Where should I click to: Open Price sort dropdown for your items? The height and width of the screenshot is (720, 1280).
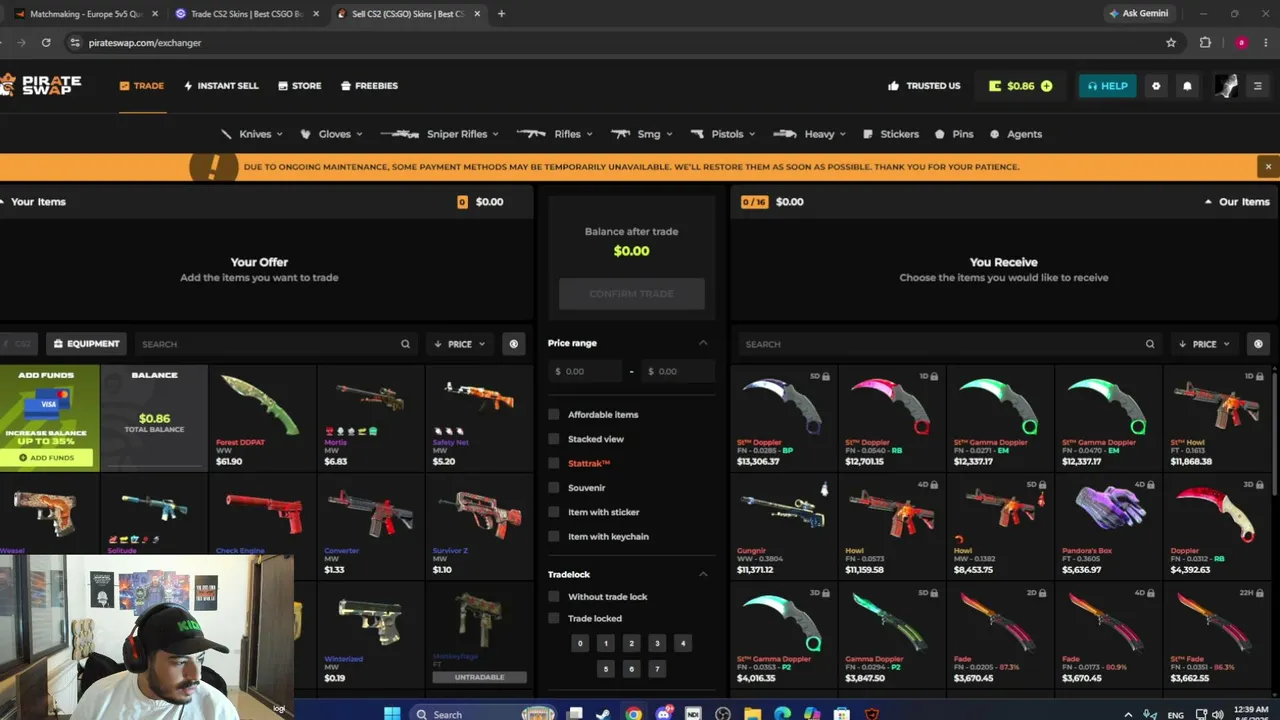460,344
